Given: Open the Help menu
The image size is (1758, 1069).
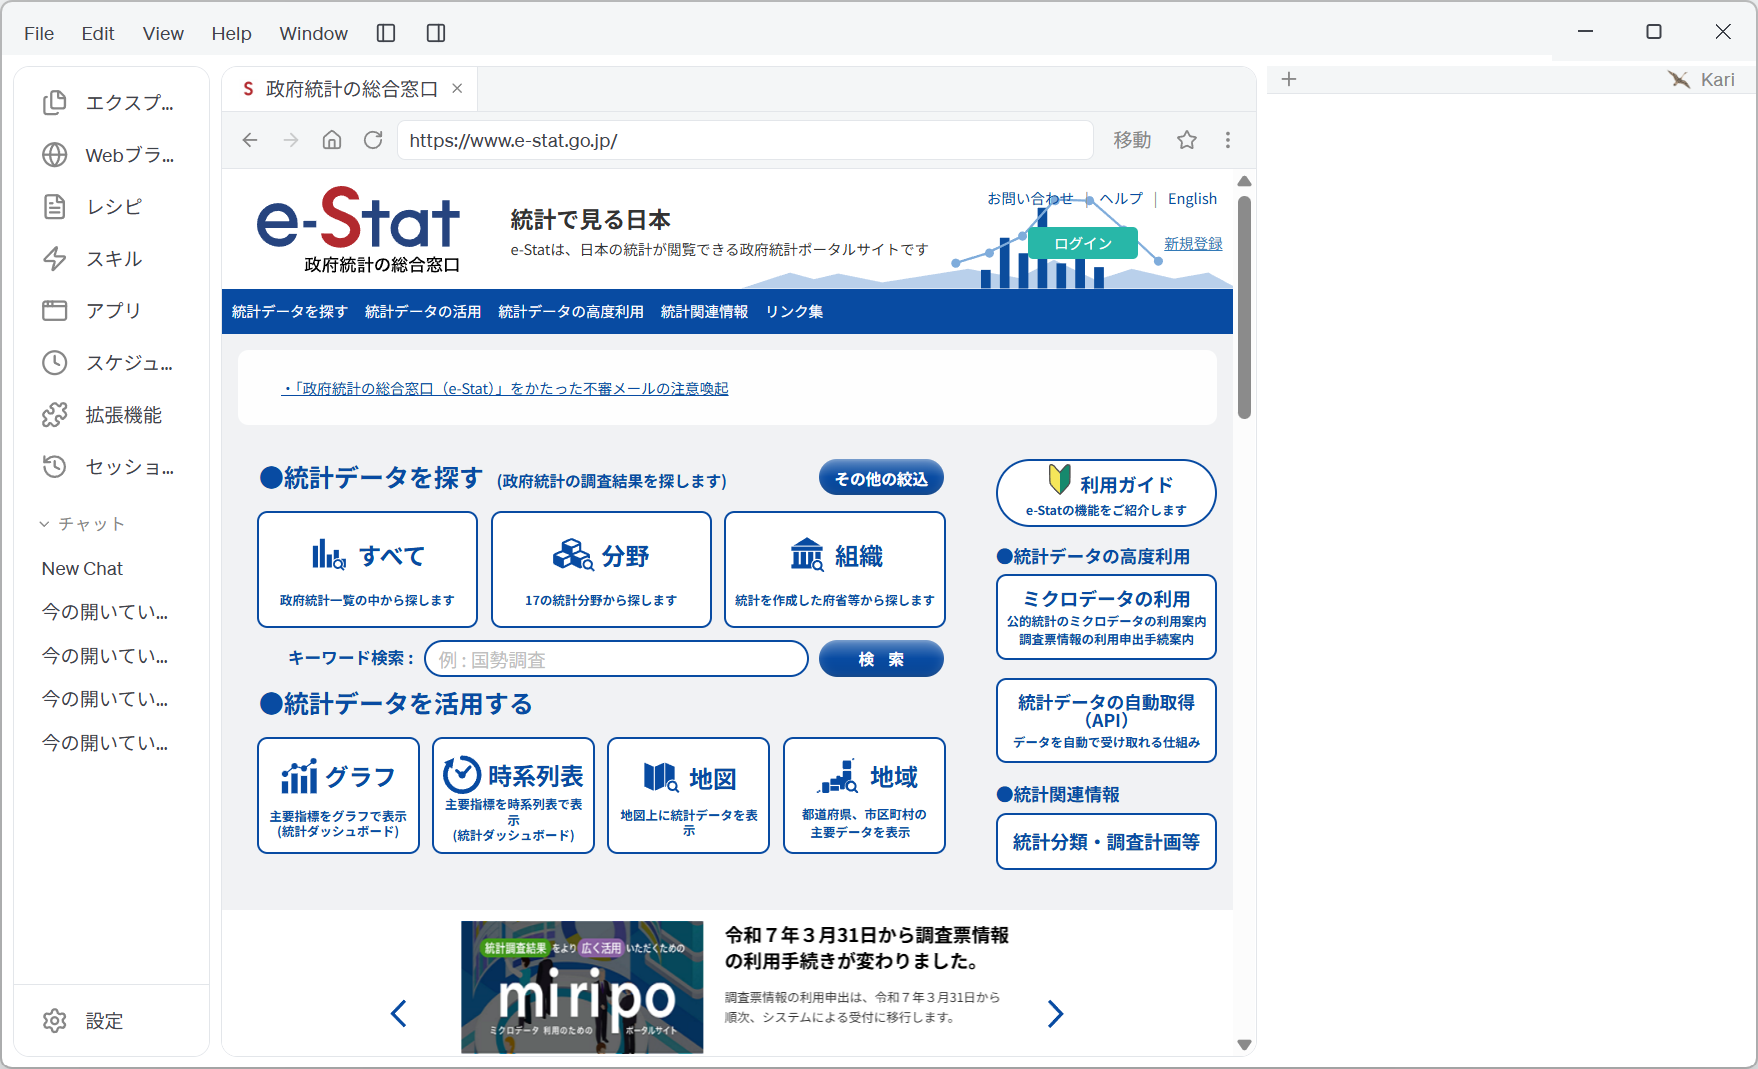Looking at the screenshot, I should point(231,33).
